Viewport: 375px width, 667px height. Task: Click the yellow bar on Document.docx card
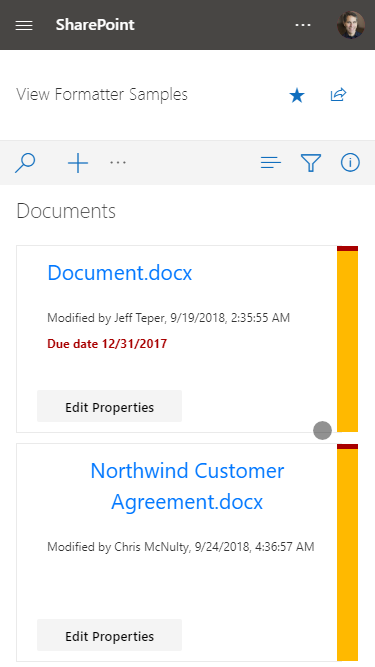[347, 341]
